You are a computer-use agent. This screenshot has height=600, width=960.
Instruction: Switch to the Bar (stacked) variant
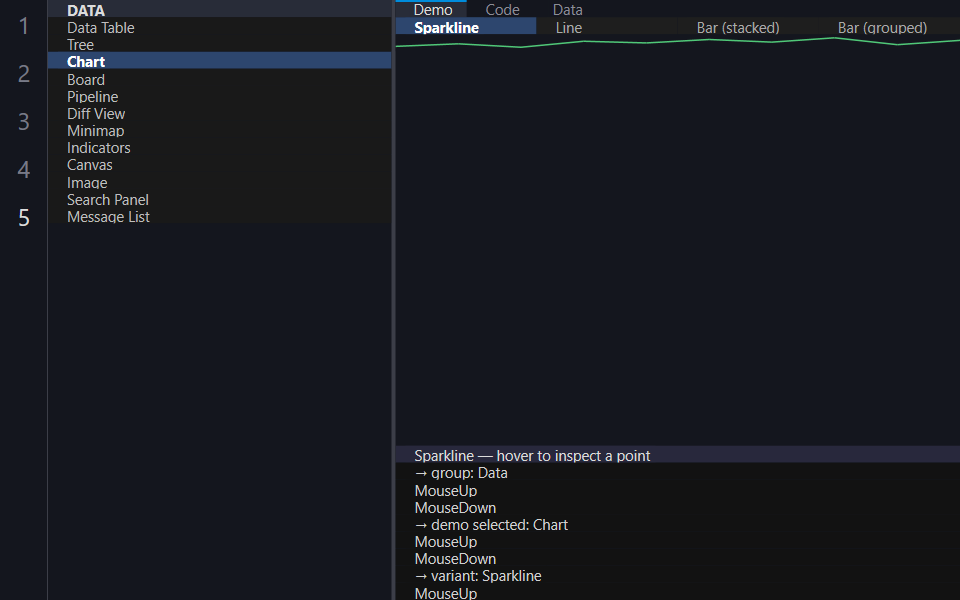[748, 27]
